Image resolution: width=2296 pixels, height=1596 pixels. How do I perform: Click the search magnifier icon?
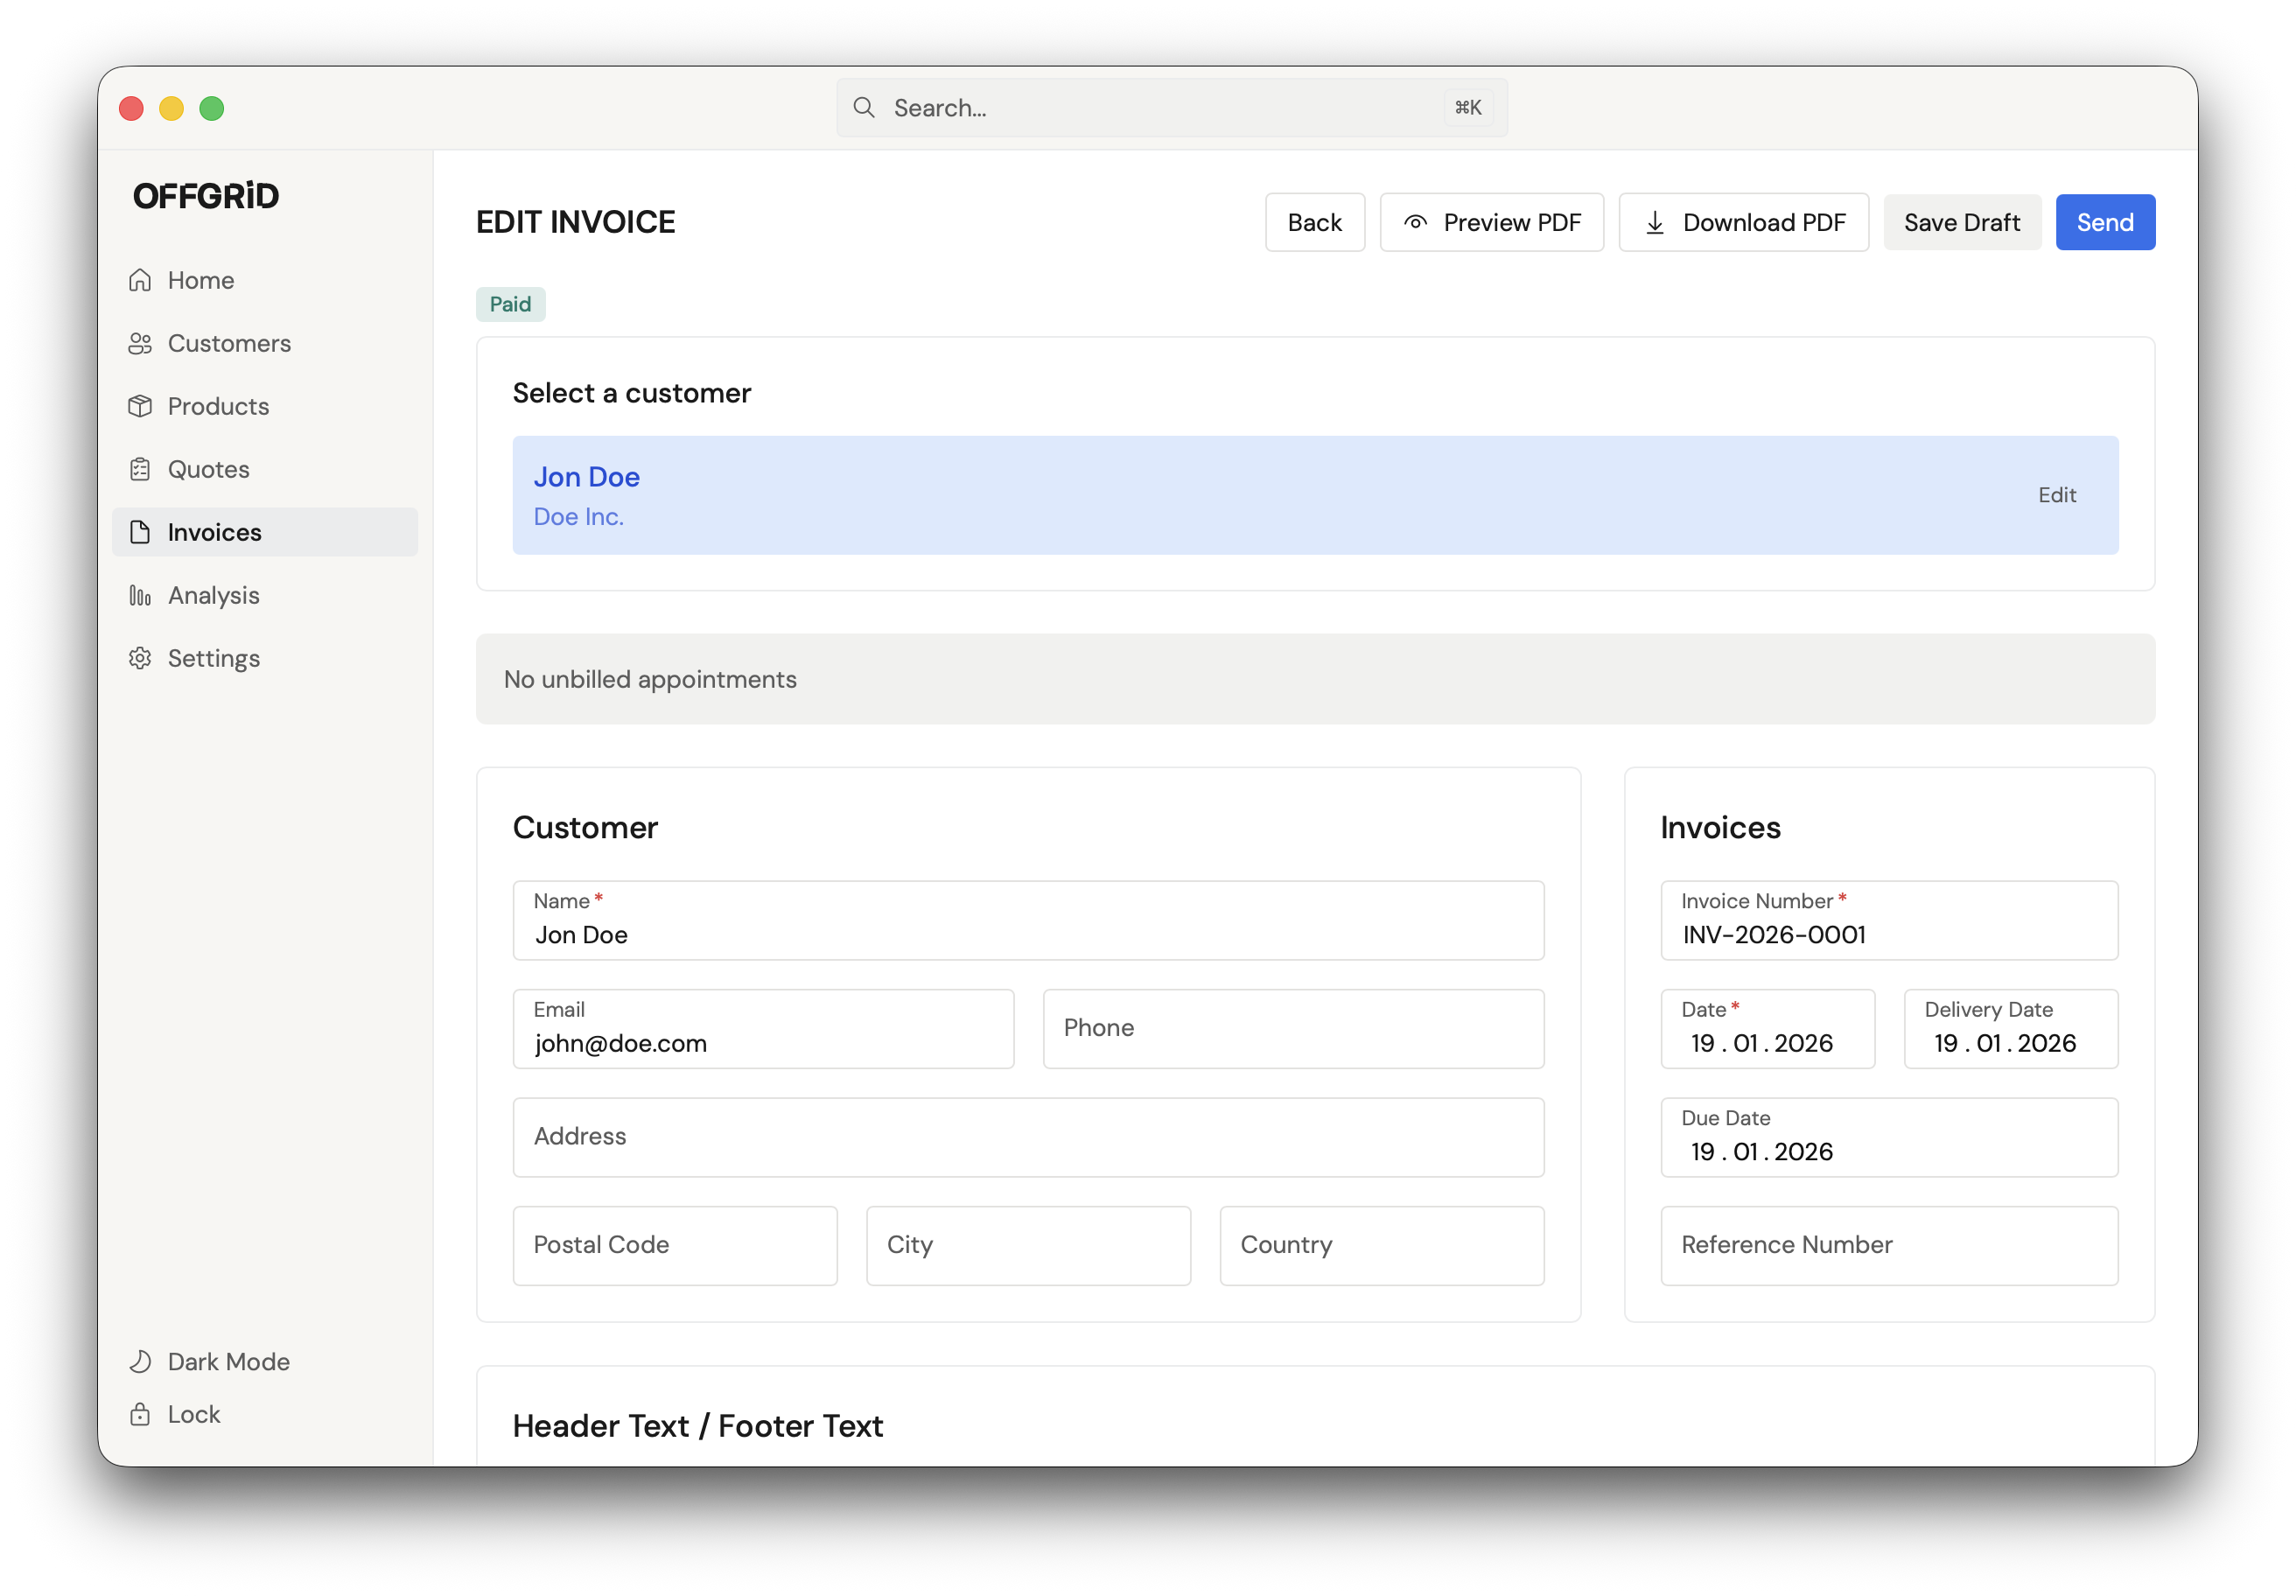864,107
